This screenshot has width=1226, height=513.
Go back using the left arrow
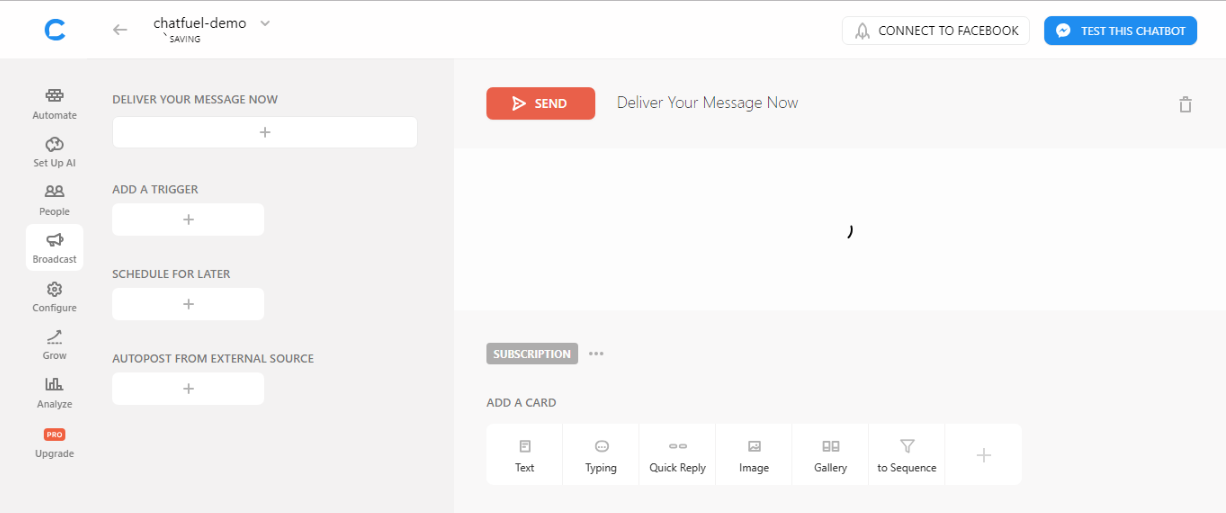(120, 30)
